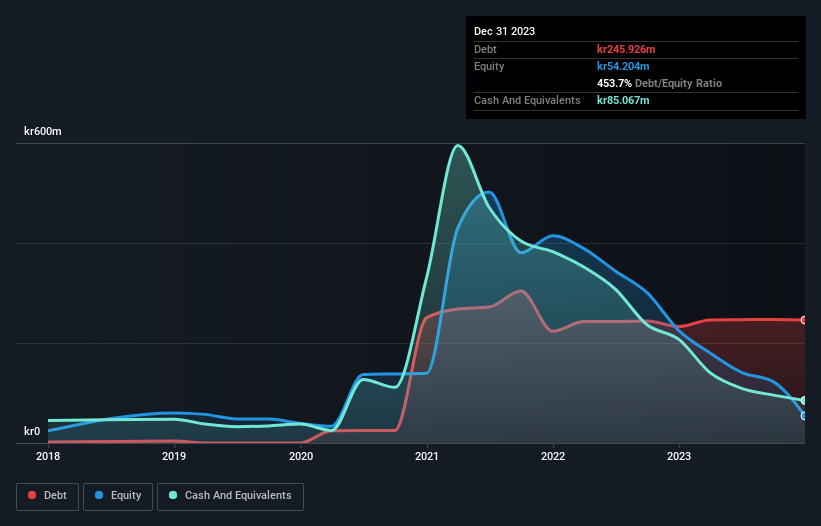Click the kr245.926m debt value
Screen dimensions: 821x526
point(626,49)
